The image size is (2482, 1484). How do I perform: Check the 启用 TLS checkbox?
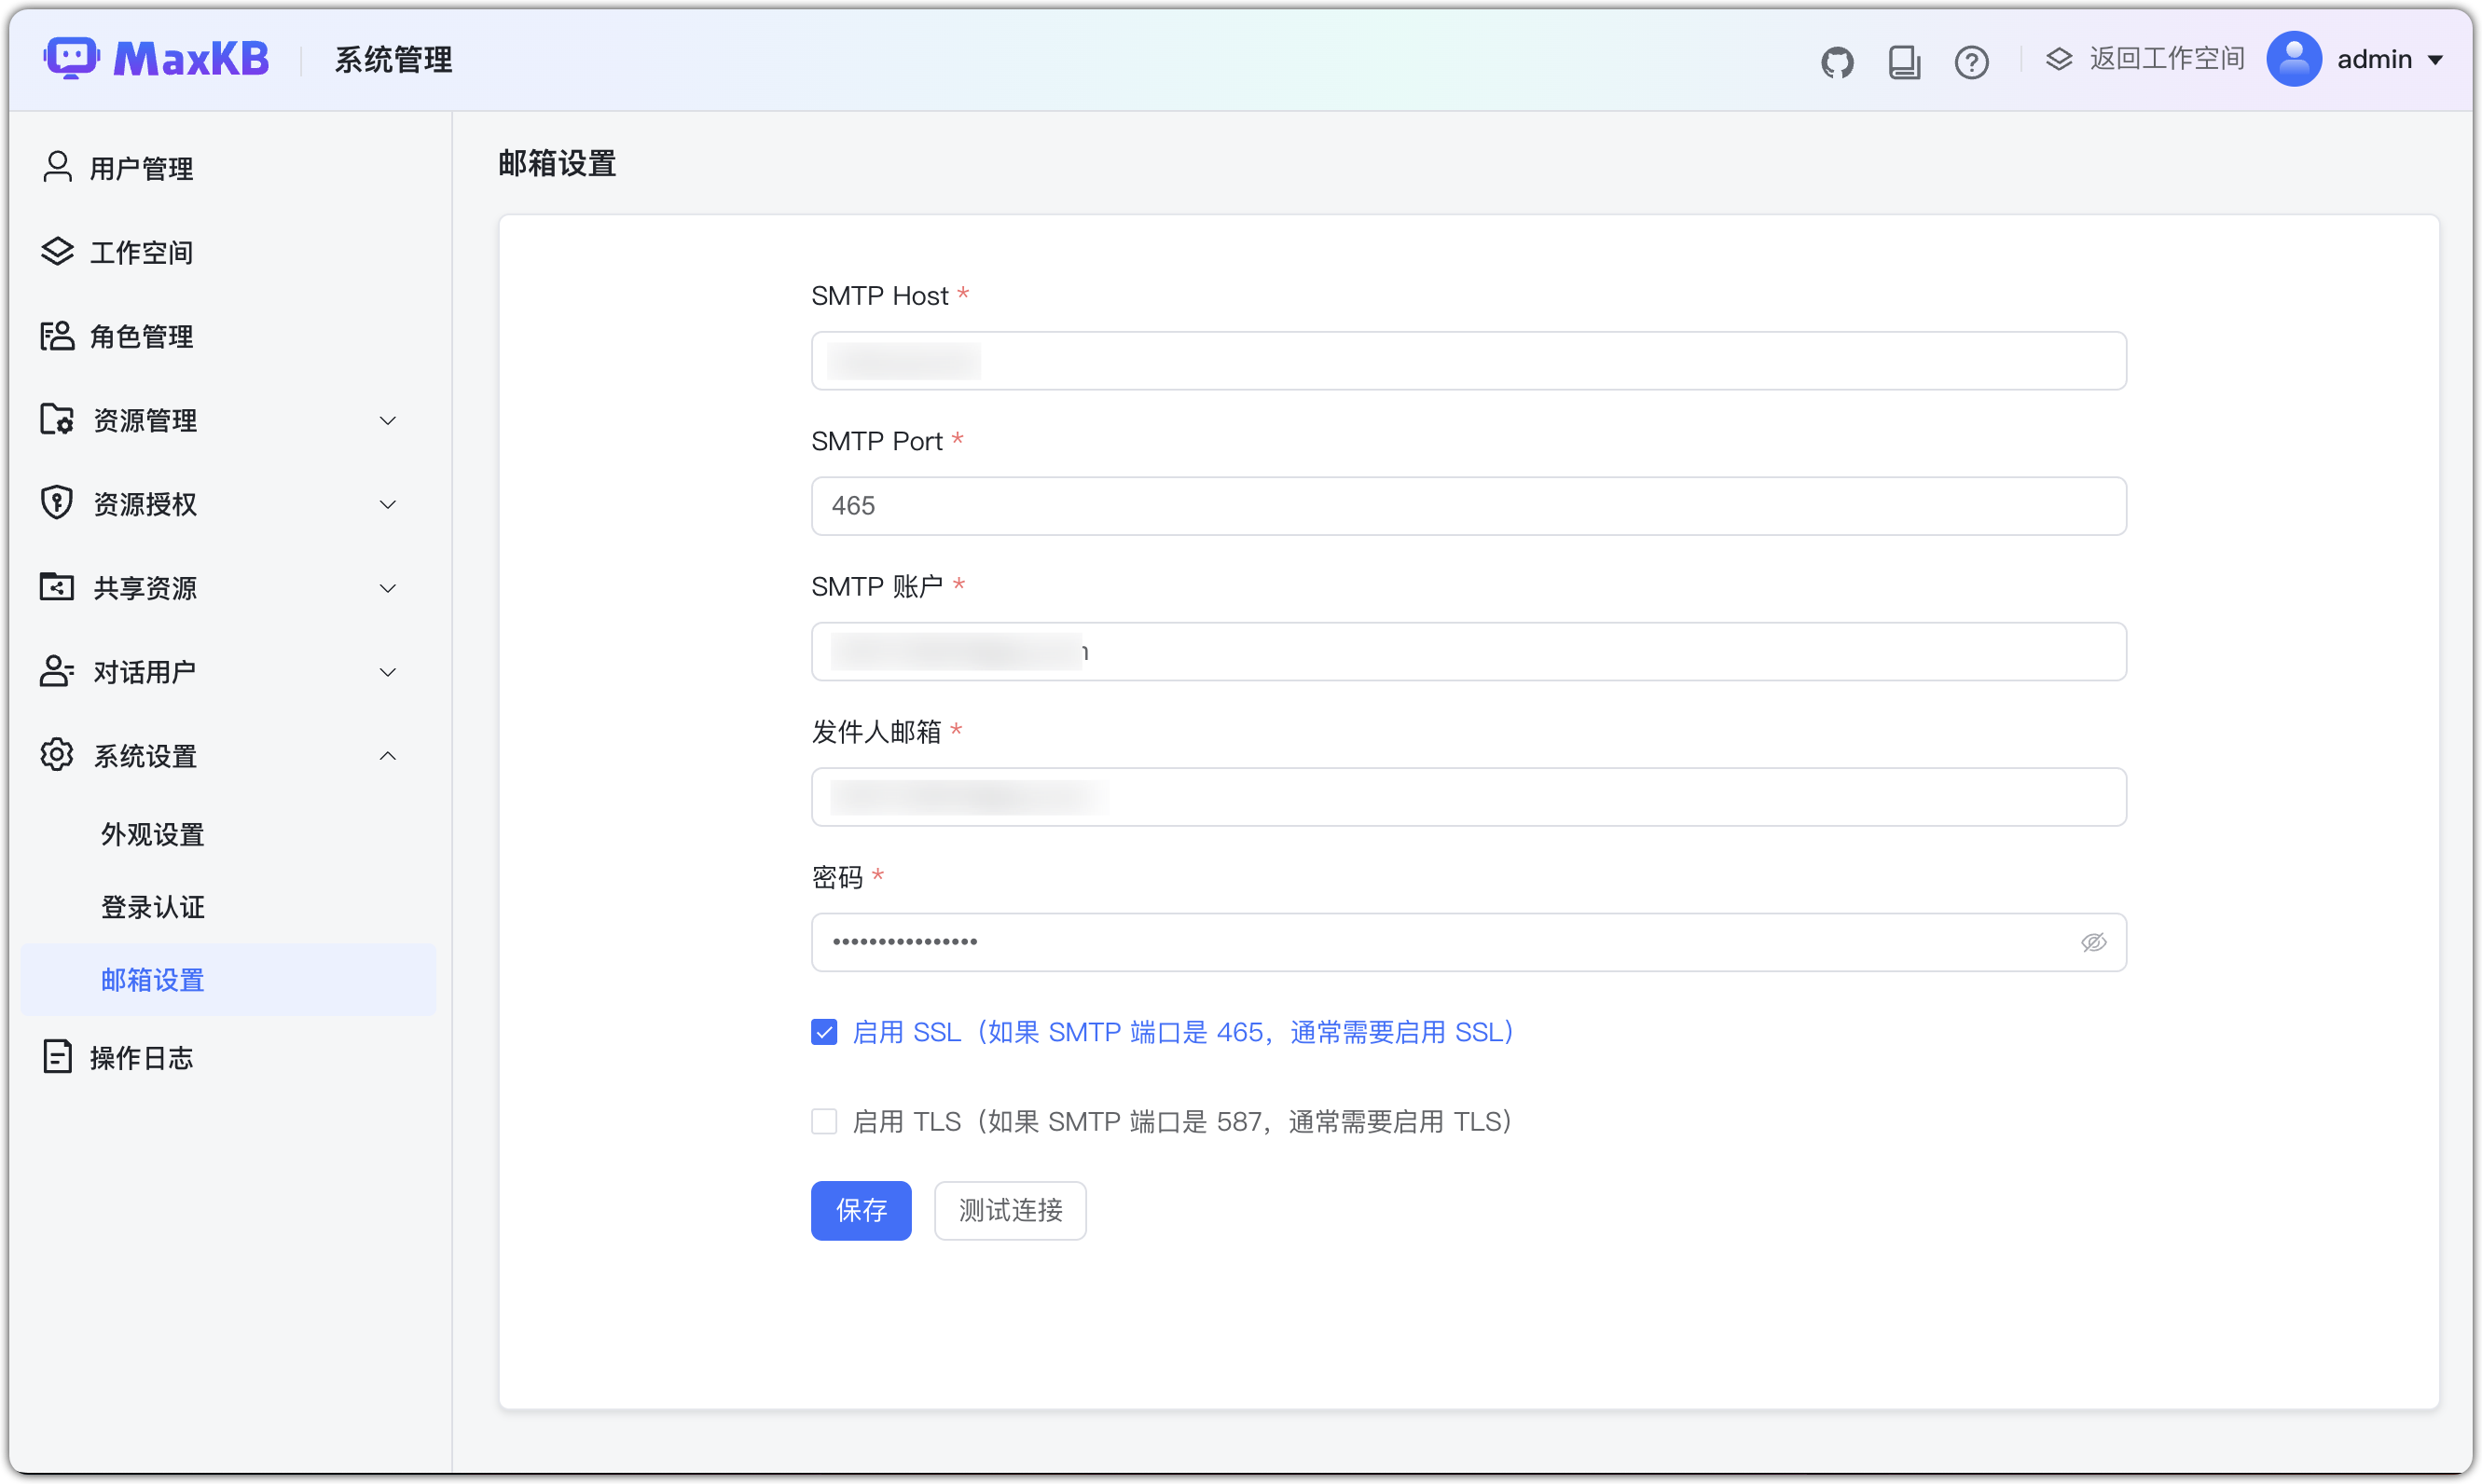[x=824, y=1122]
